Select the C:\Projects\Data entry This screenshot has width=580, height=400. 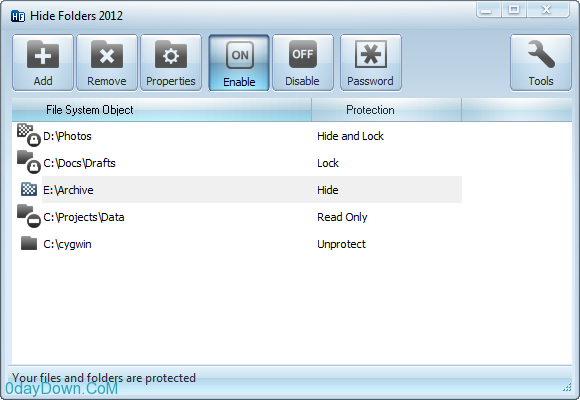coord(84,217)
